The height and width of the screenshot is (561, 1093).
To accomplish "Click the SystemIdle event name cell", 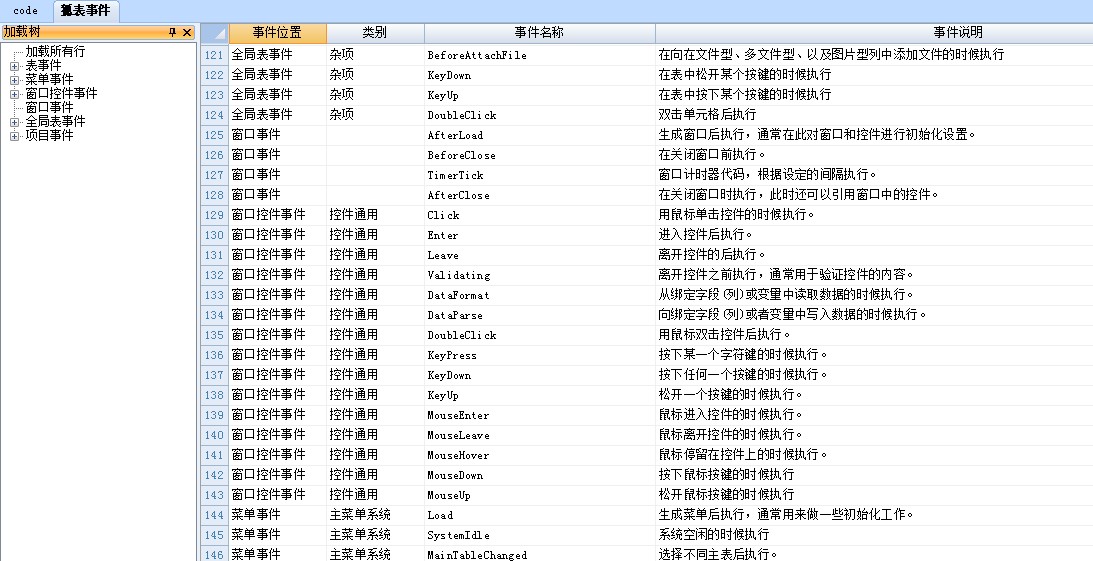I will [540, 535].
